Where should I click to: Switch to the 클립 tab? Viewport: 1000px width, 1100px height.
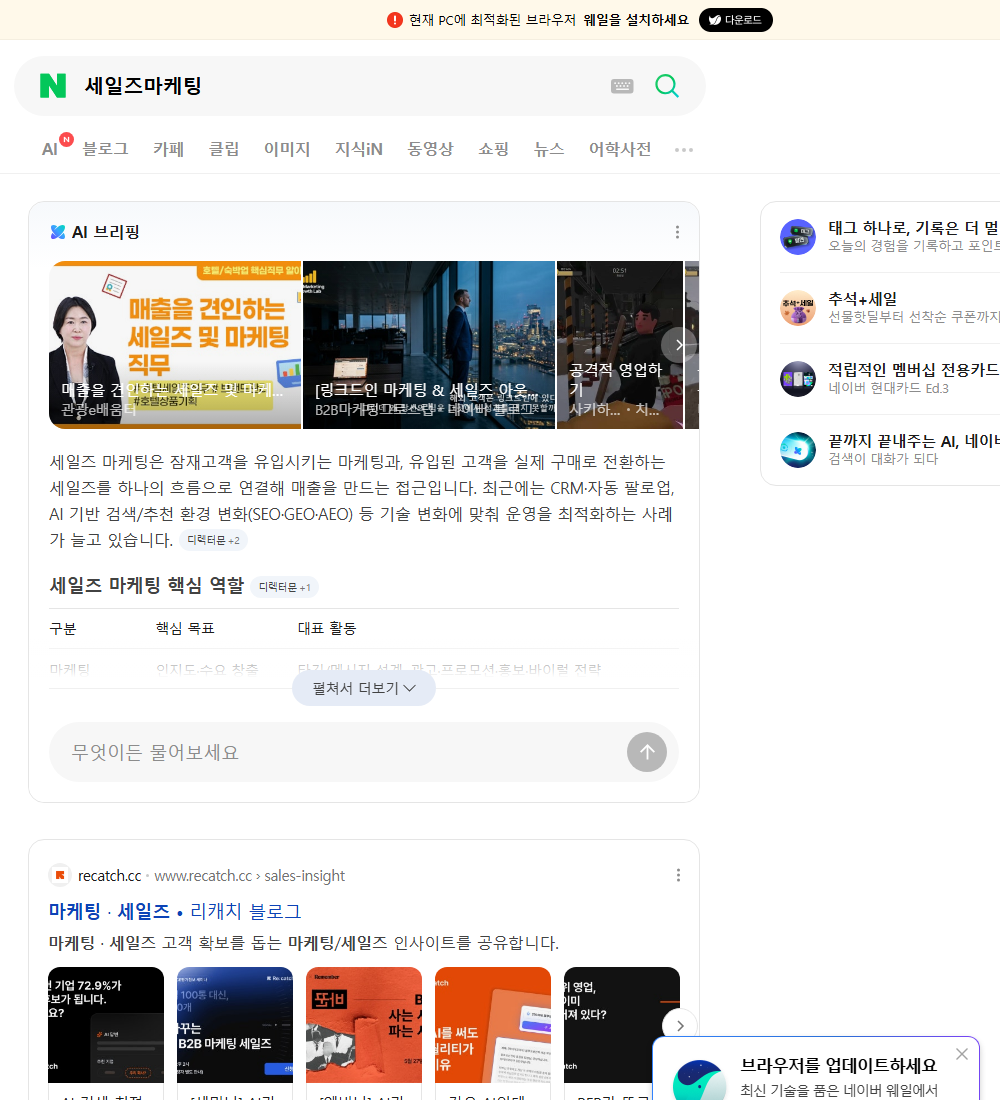coord(224,149)
